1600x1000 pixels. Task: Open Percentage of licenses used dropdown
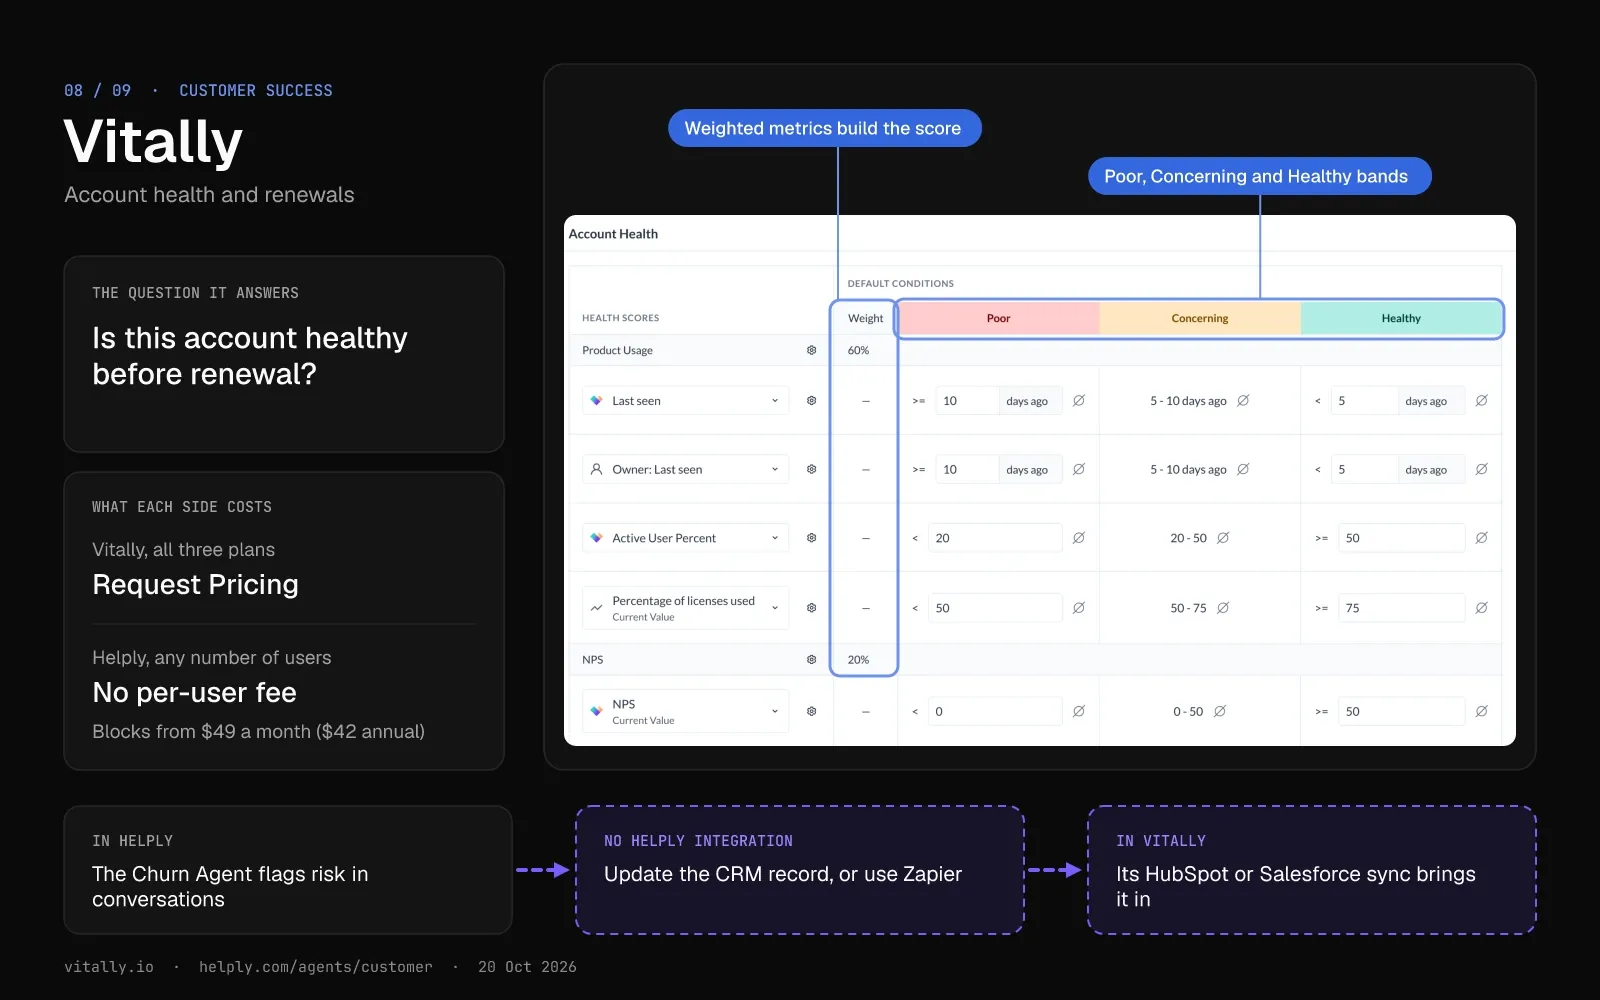[686, 608]
